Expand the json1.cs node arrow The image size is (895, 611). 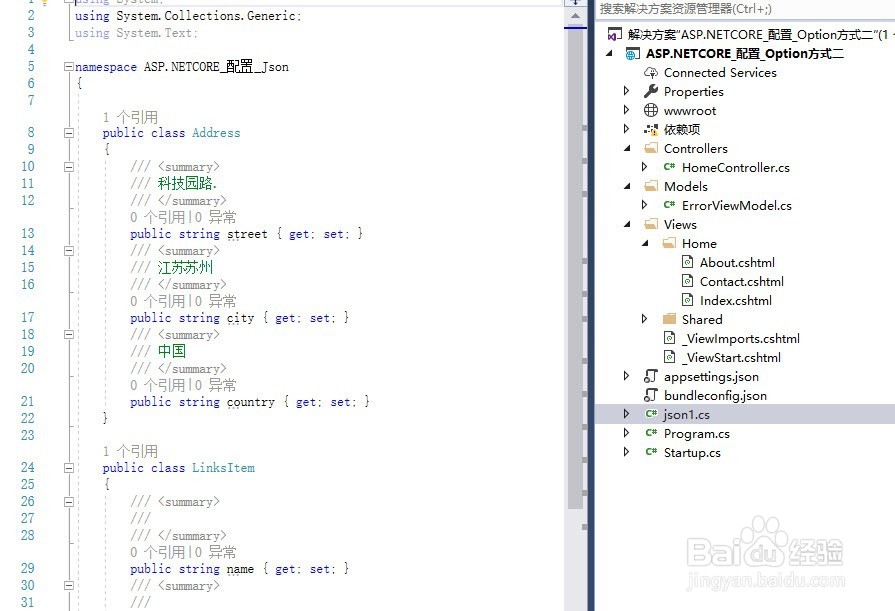click(626, 414)
